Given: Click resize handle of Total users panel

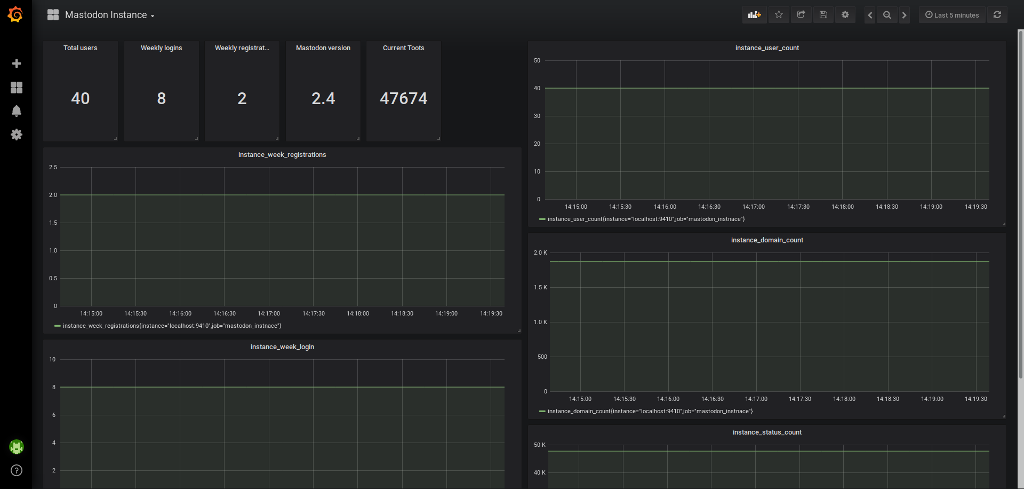Looking at the screenshot, I should click(x=116, y=138).
